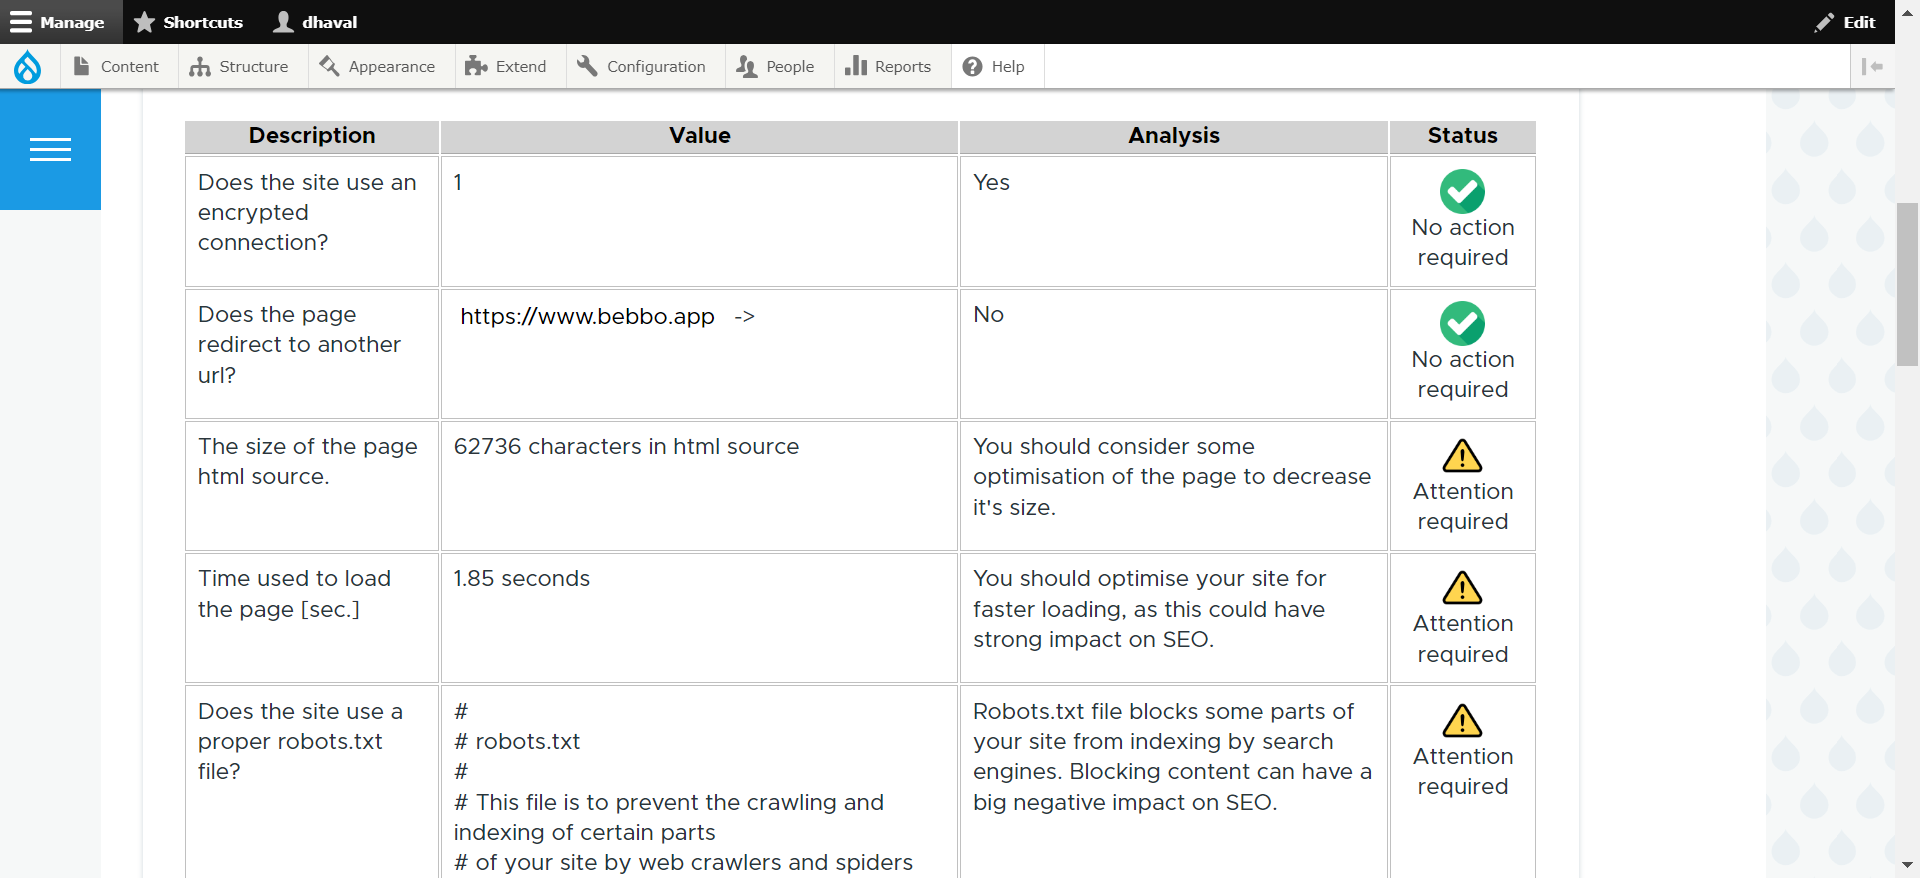Screen dimensions: 1920x878
Task: Toggle the toolbar orientation button
Action: click(x=1872, y=67)
